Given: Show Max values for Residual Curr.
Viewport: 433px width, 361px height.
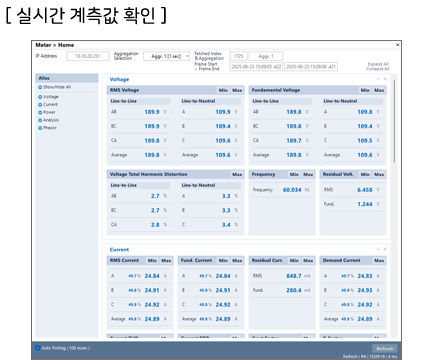Looking at the screenshot, I should tap(308, 260).
